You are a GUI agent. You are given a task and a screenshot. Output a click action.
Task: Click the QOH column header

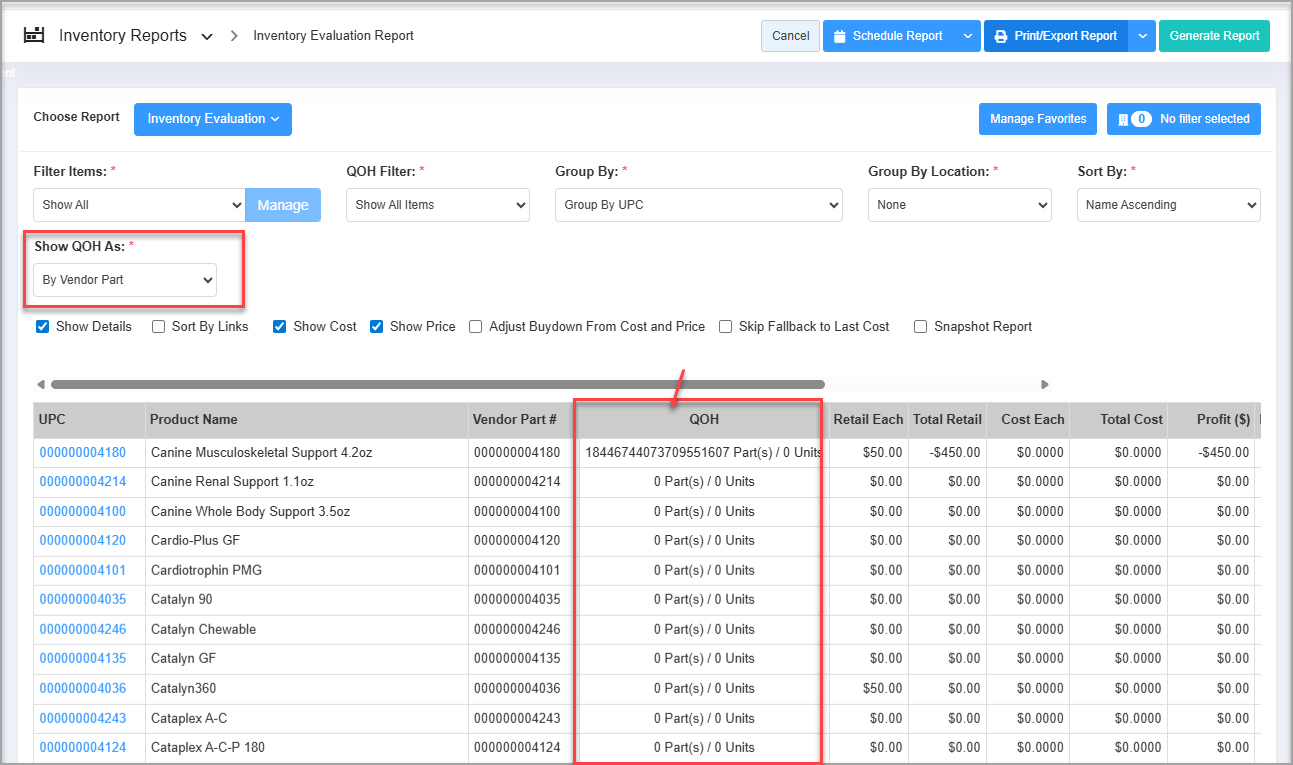[703, 419]
